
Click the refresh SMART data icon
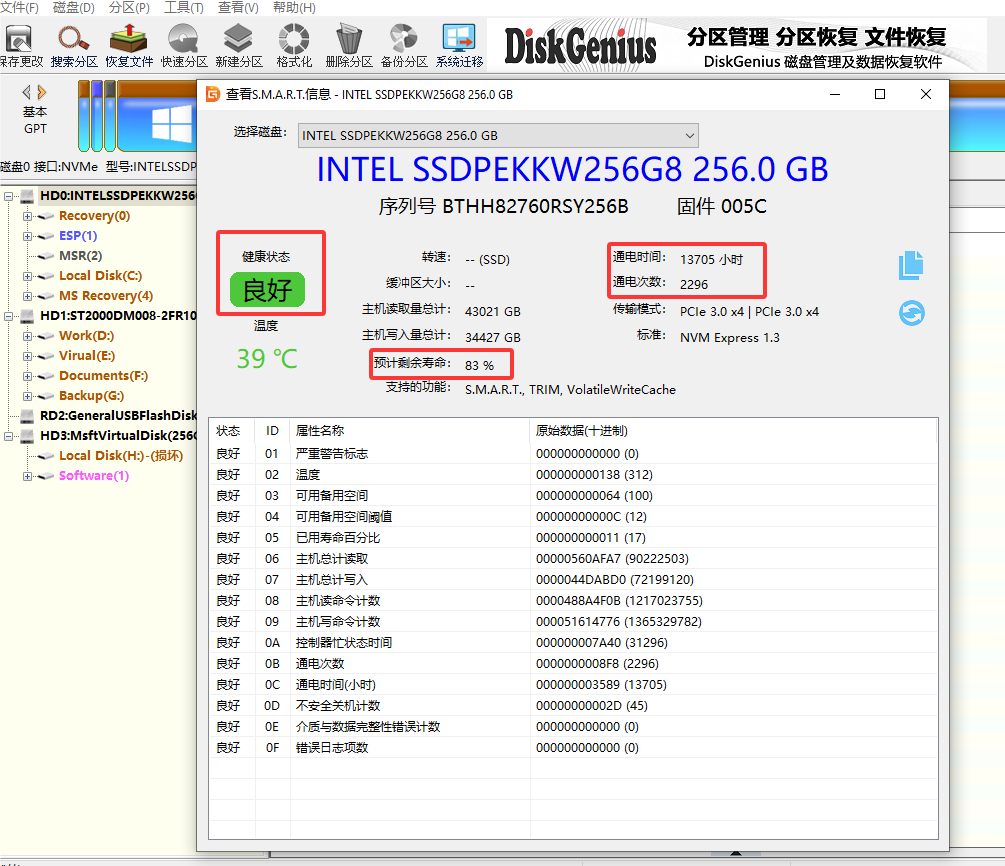point(911,313)
